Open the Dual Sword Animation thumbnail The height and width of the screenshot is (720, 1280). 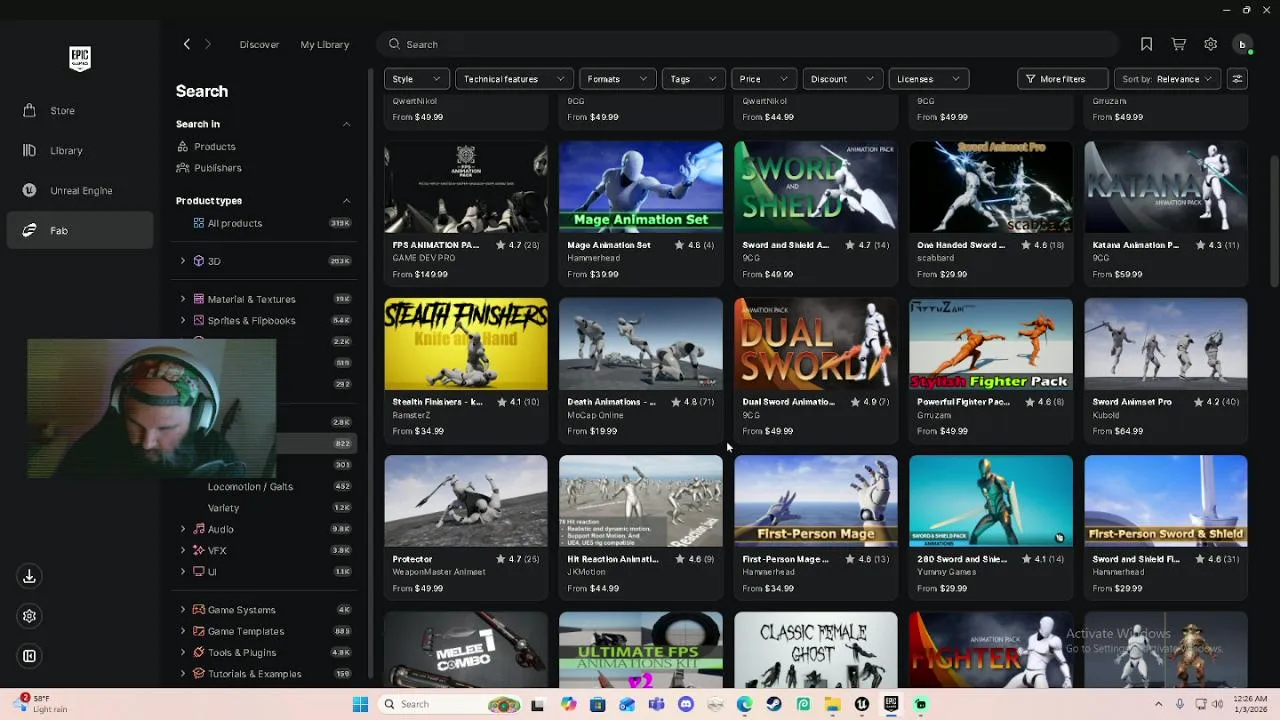(816, 344)
